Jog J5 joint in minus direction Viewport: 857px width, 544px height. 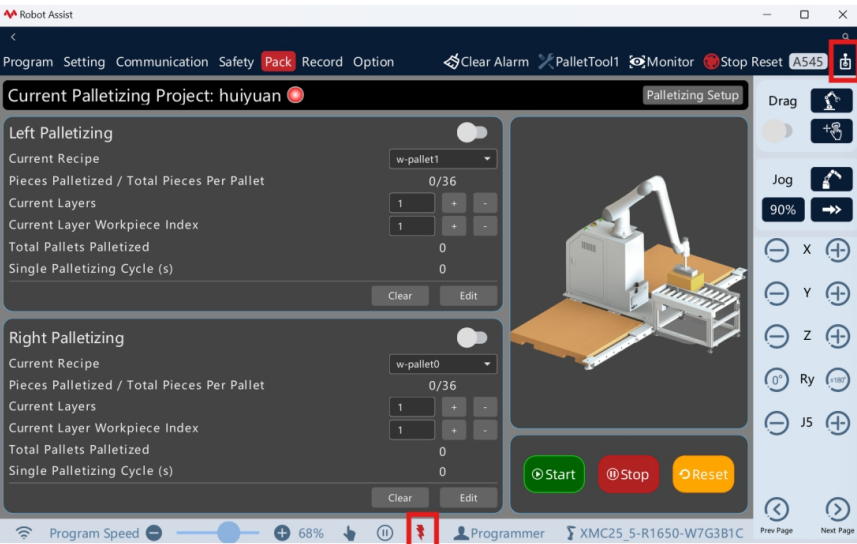pyautogui.click(x=776, y=423)
